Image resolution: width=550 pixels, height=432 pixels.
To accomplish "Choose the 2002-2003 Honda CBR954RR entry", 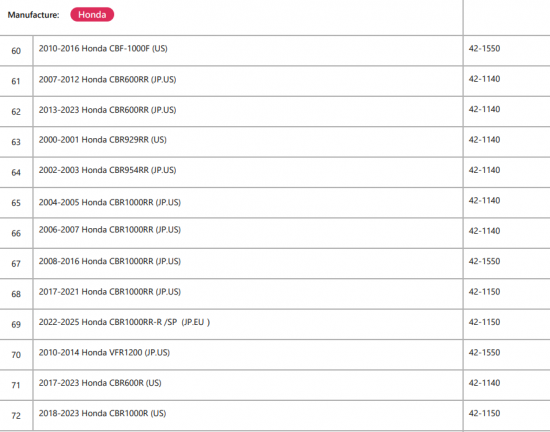I will (x=107, y=170).
